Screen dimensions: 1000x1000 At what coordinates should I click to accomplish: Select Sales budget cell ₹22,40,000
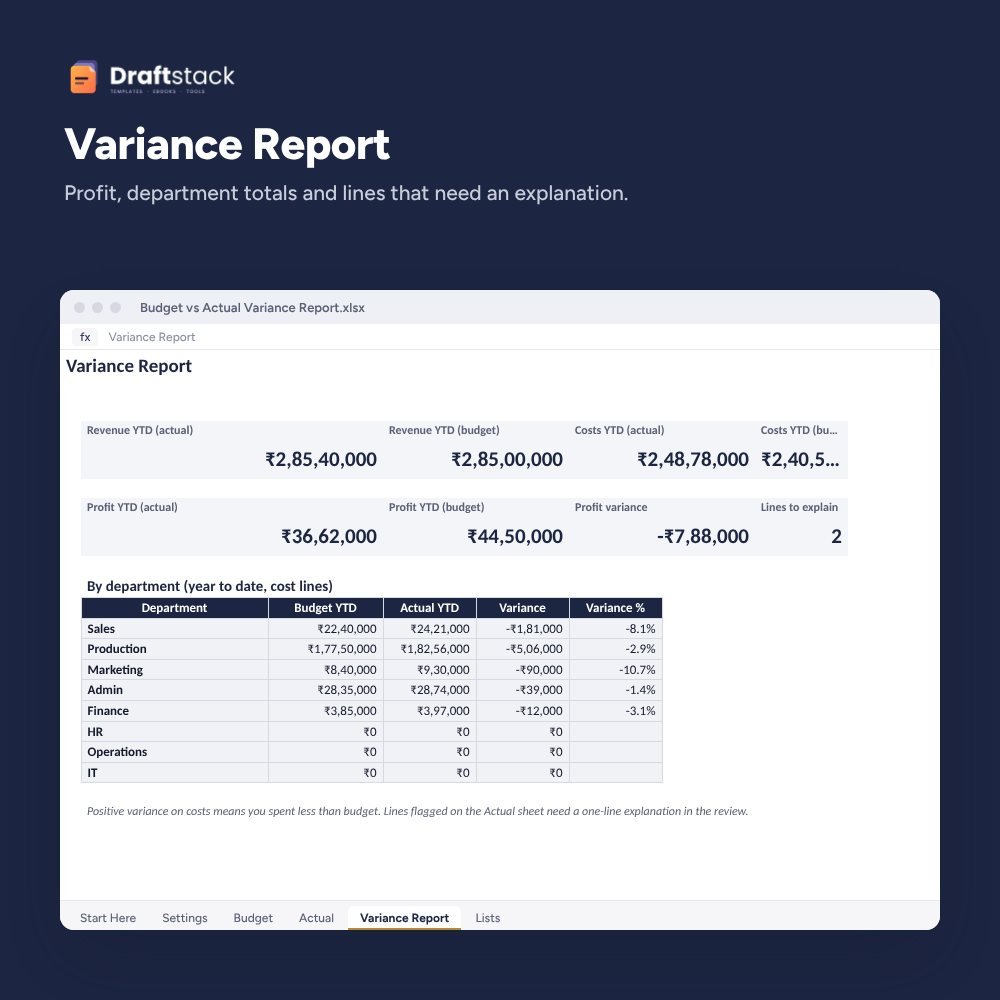click(x=326, y=629)
